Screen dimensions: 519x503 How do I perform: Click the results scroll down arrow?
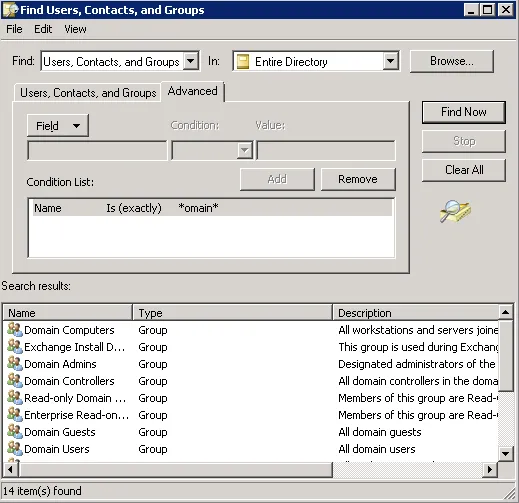coord(506,454)
